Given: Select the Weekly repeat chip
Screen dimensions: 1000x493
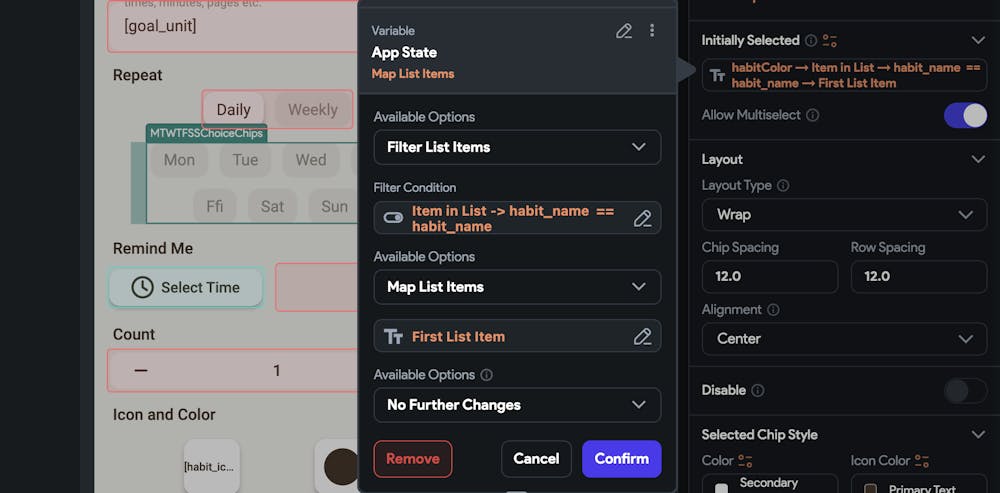Looking at the screenshot, I should (313, 110).
